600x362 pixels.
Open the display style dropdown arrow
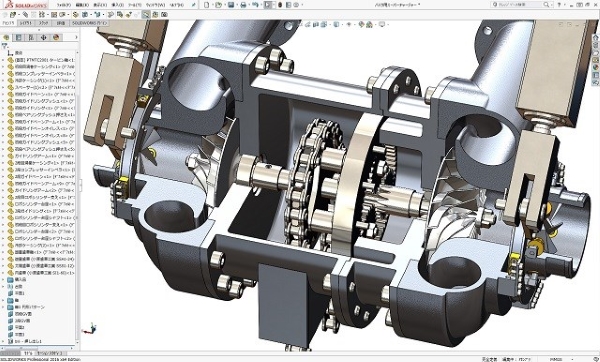[x=341, y=24]
